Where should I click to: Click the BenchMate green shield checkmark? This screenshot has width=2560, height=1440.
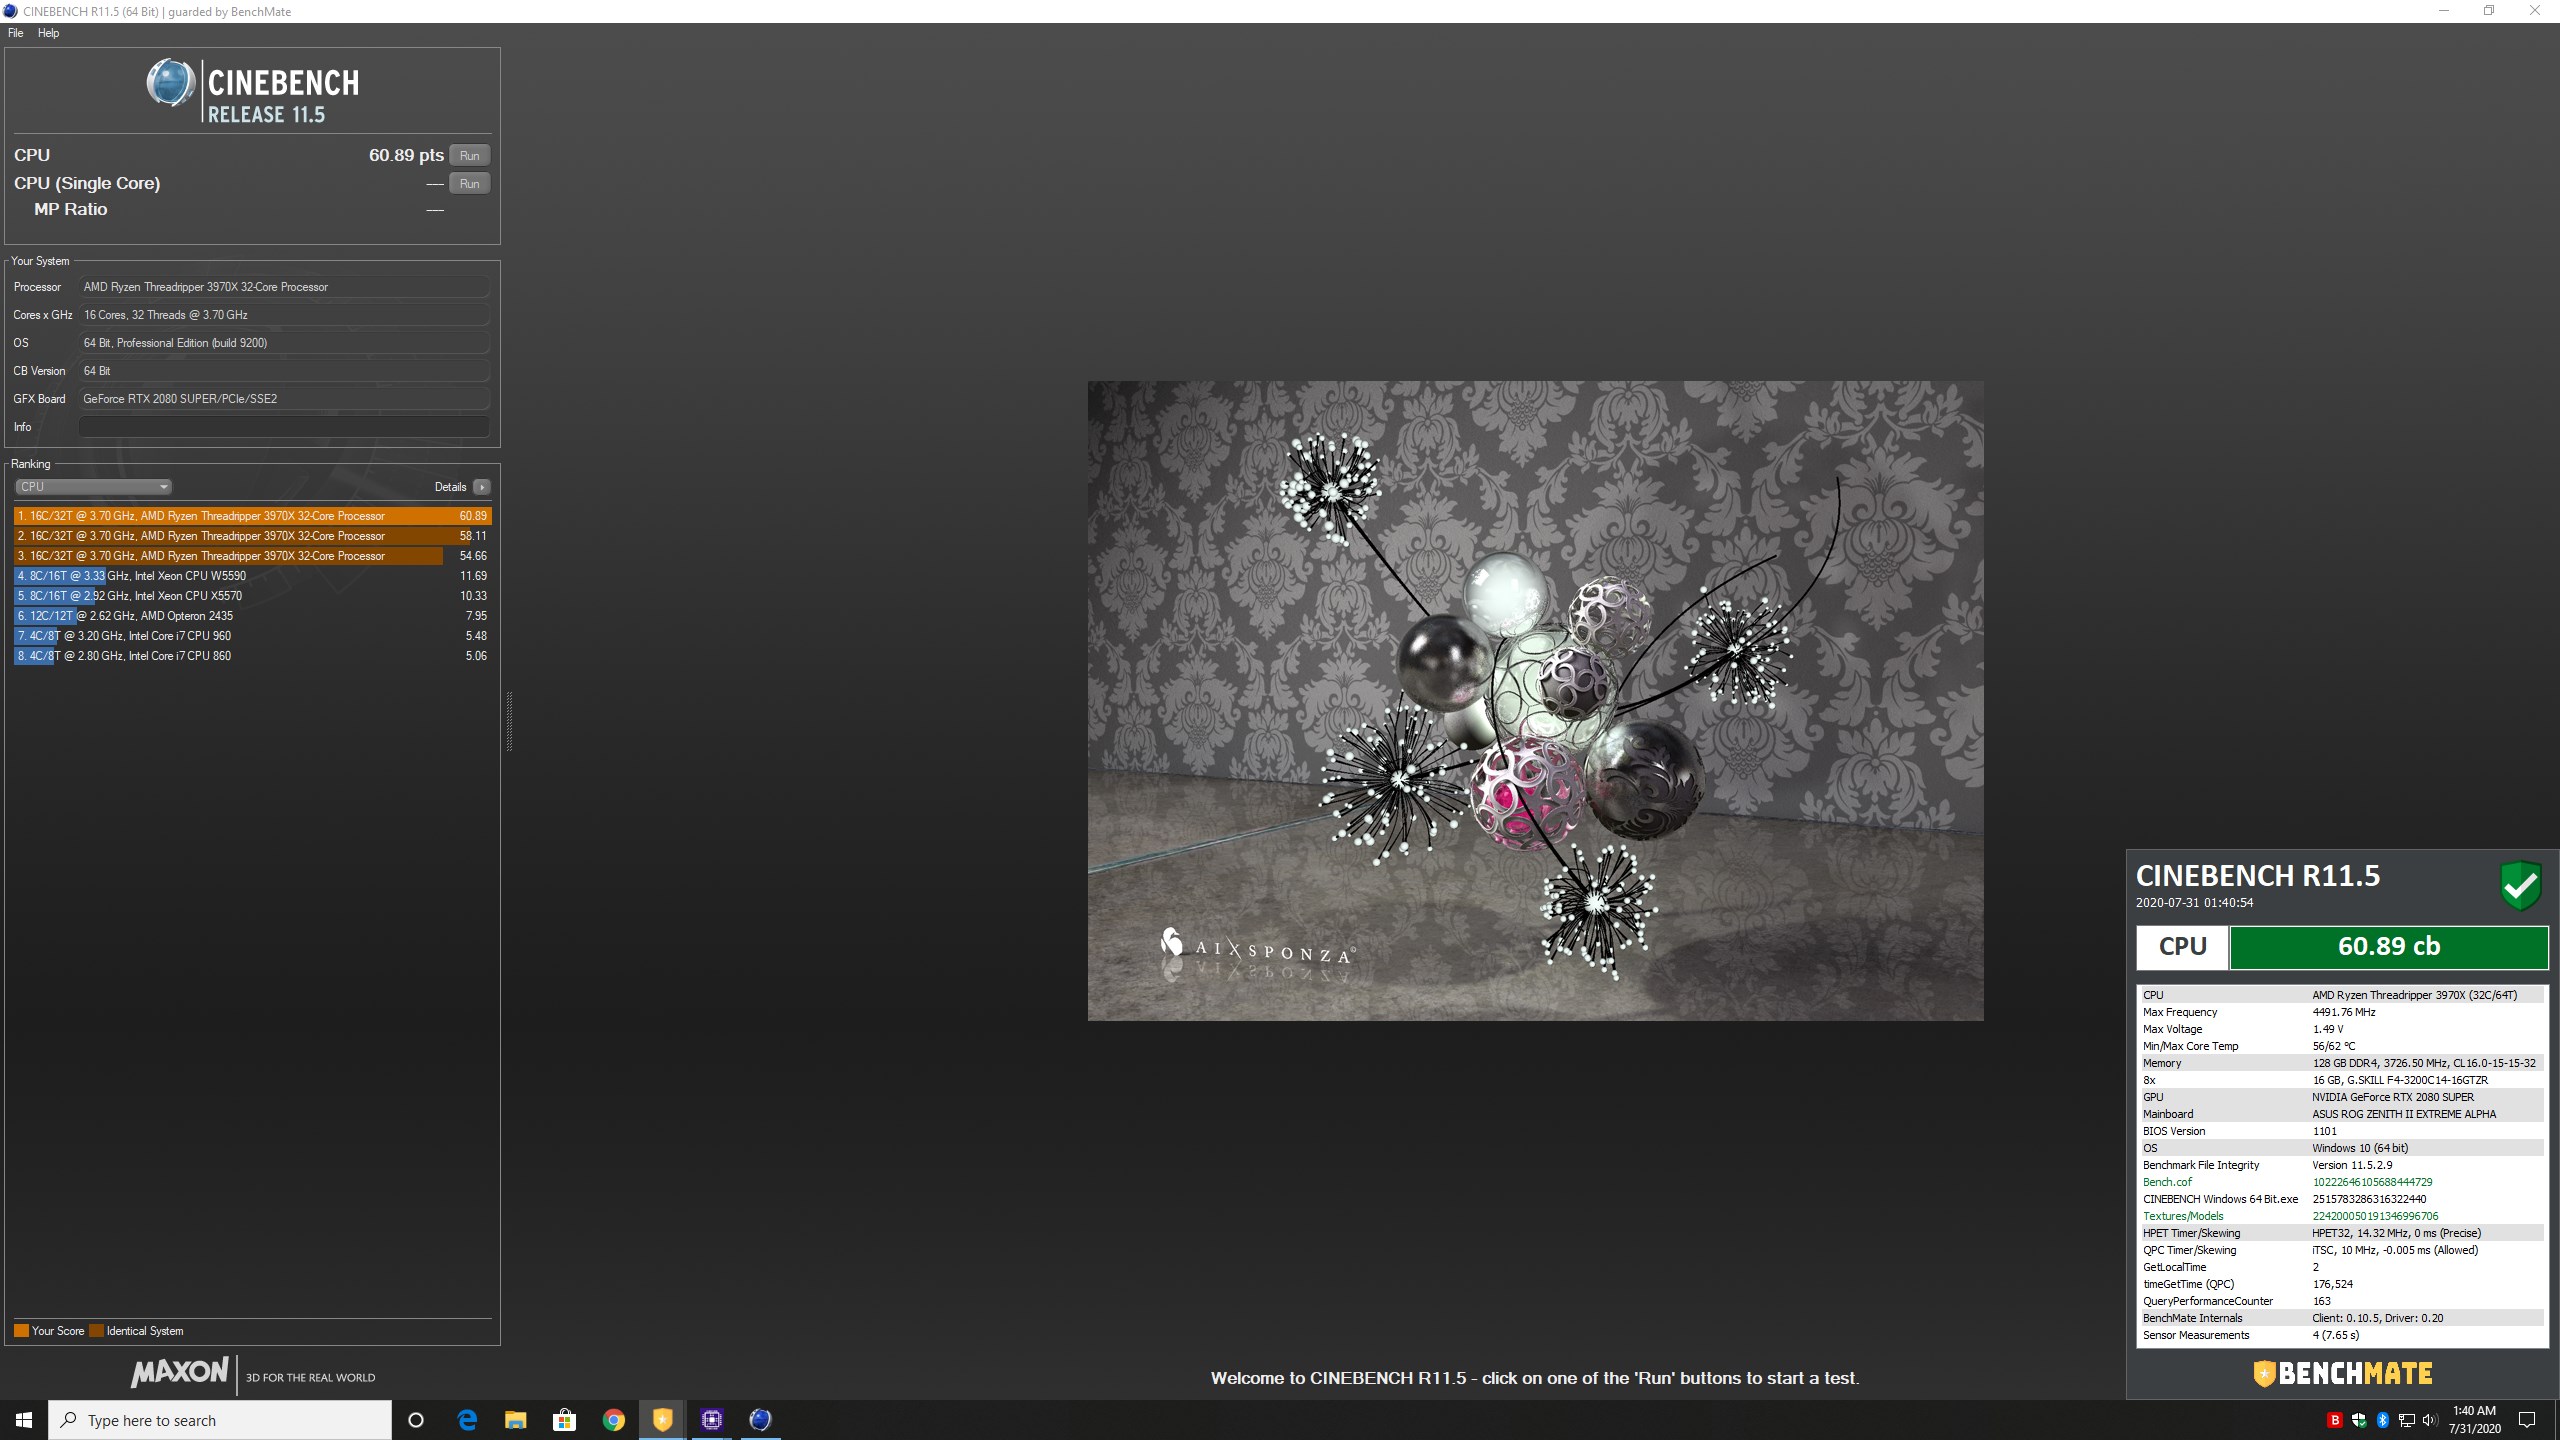click(x=2520, y=886)
